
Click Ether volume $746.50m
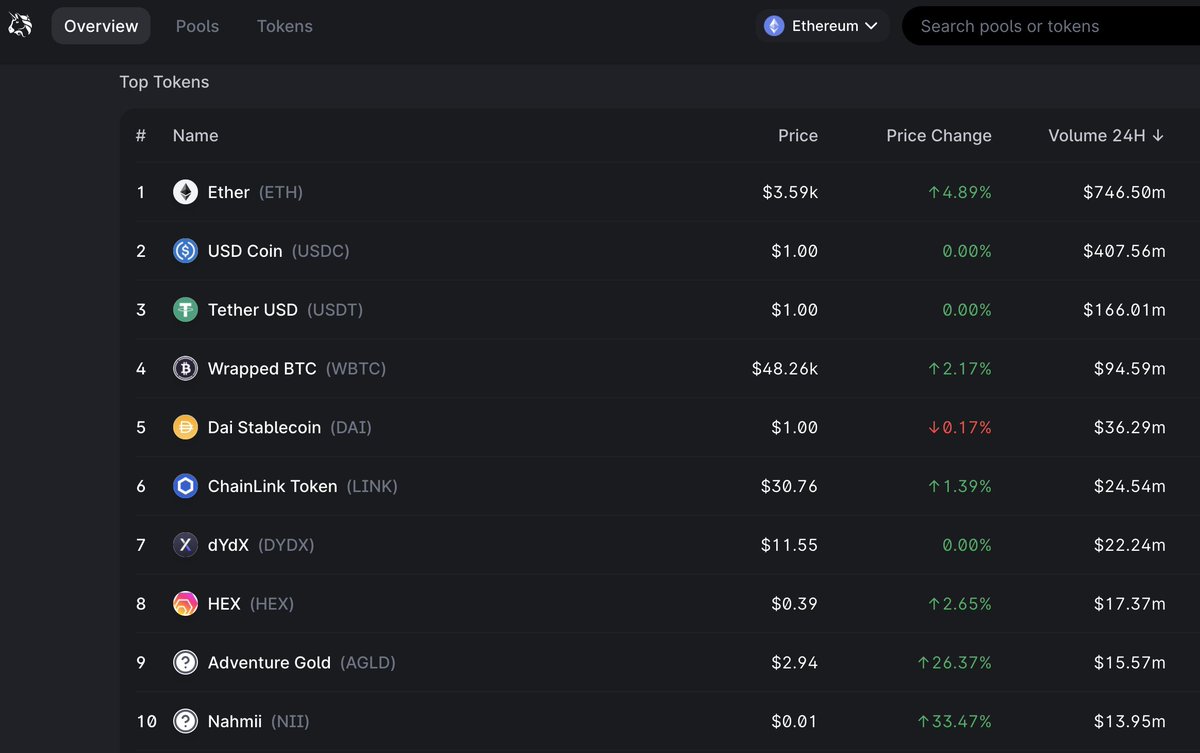click(x=1124, y=192)
